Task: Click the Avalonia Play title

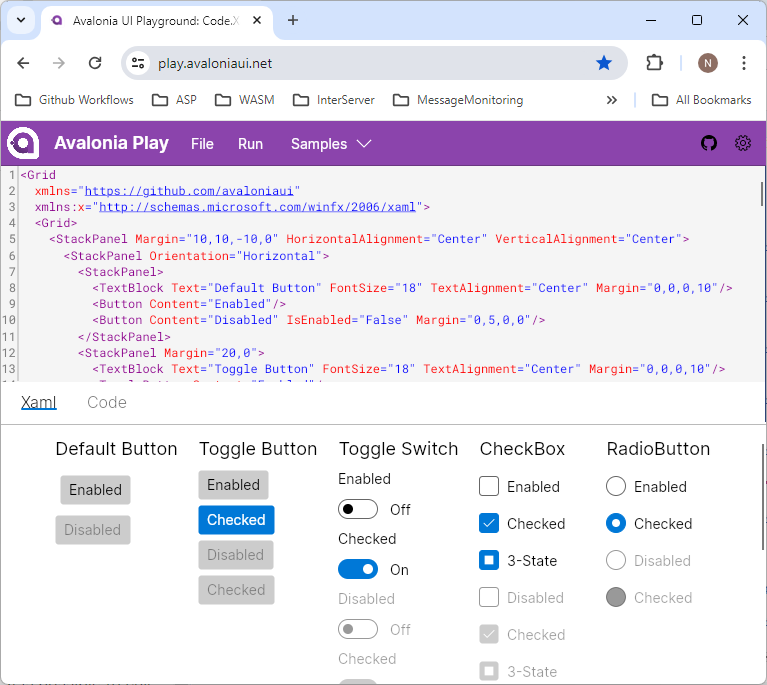Action: coord(112,143)
